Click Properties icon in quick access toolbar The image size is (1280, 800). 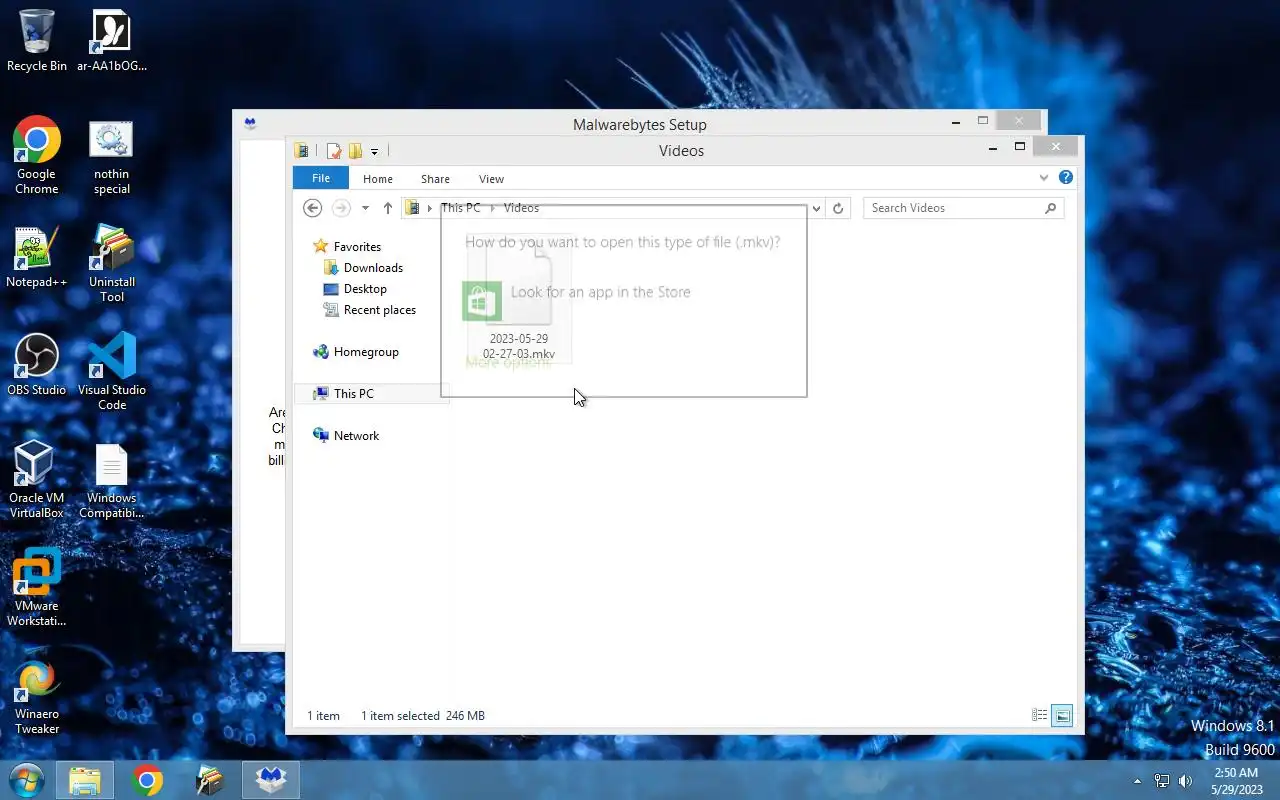(x=334, y=151)
